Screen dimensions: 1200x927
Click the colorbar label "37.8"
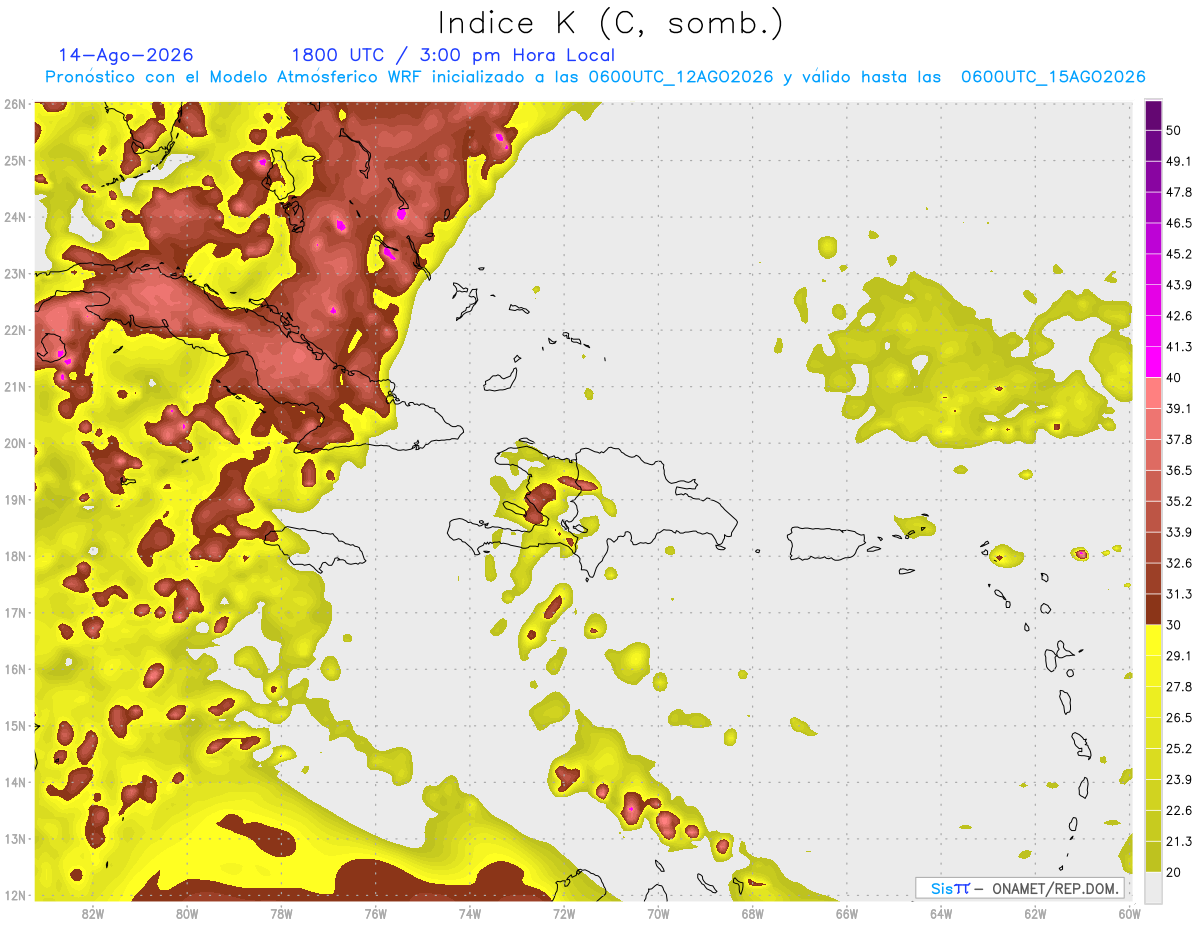click(1179, 439)
